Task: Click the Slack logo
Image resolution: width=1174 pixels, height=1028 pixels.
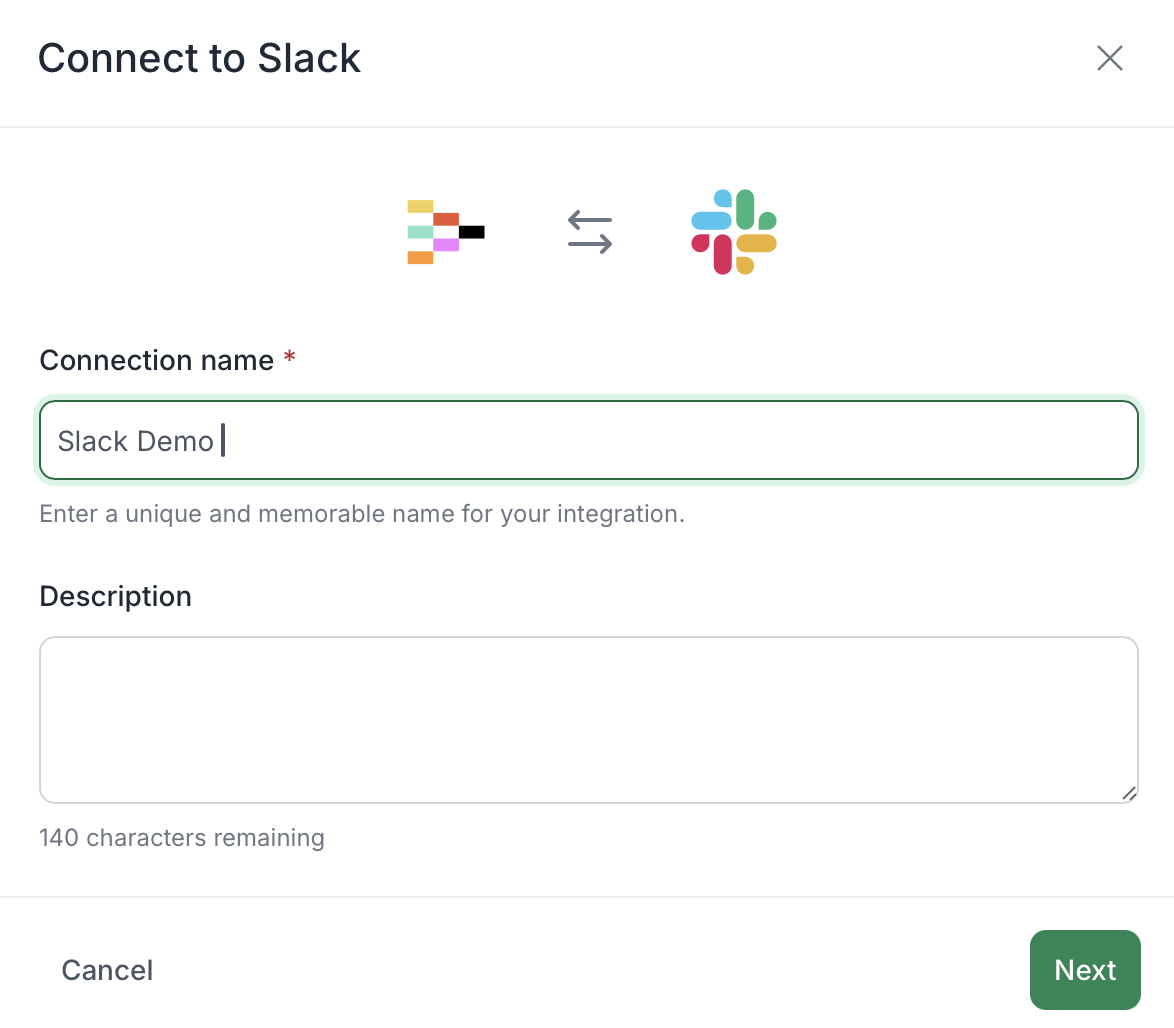Action: tap(734, 231)
